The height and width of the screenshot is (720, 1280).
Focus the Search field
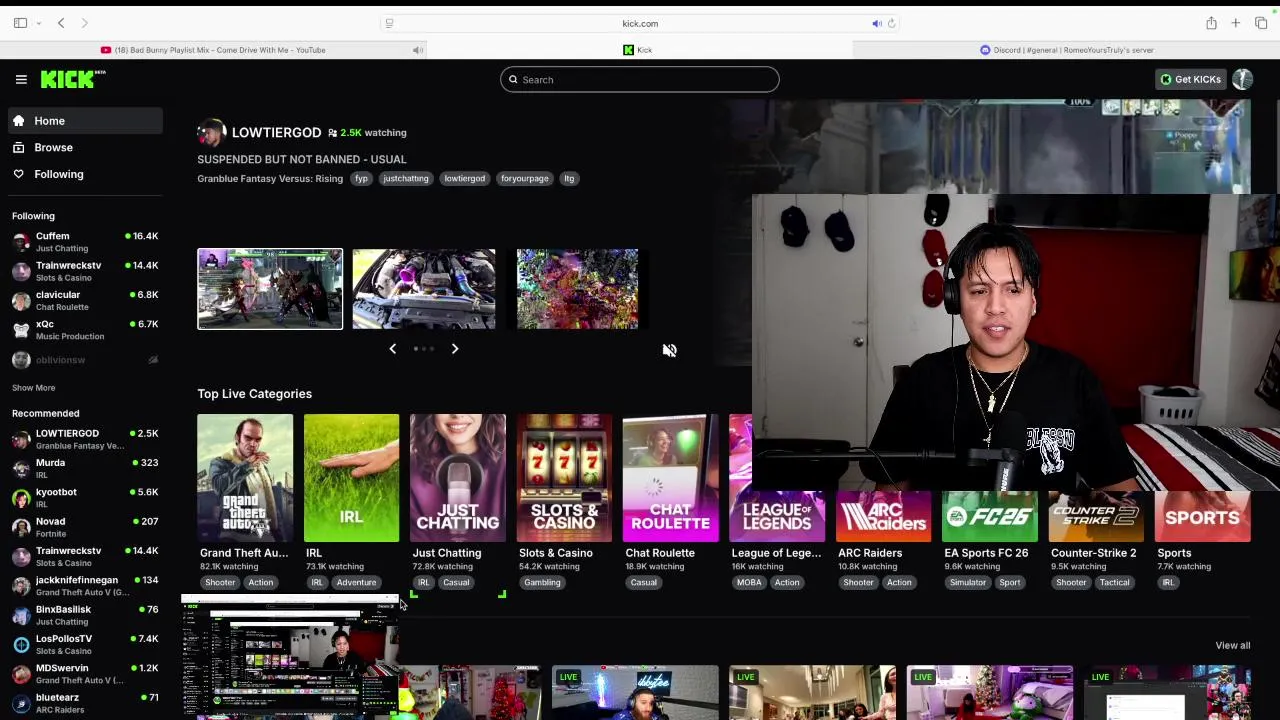[640, 80]
